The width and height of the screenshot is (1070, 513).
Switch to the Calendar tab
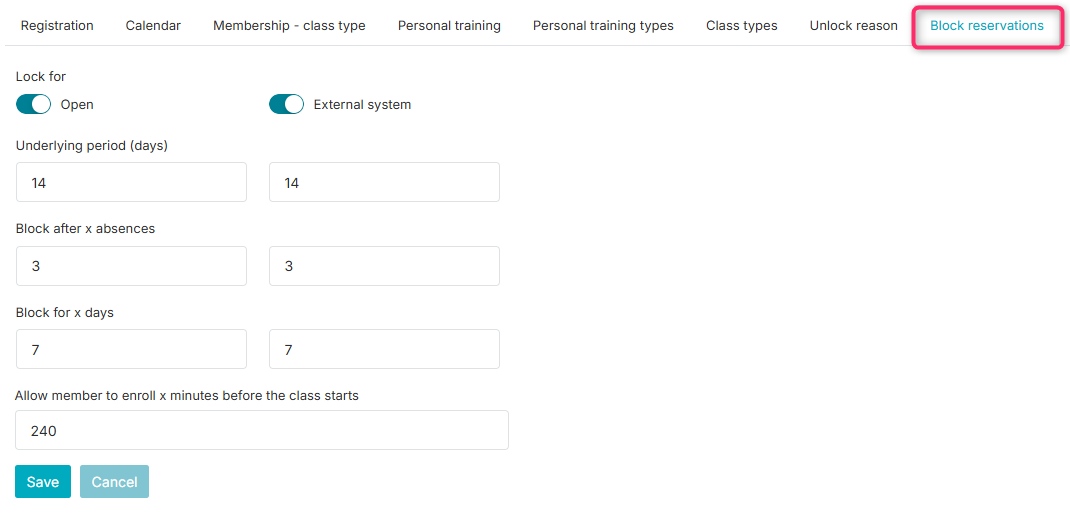(x=153, y=26)
